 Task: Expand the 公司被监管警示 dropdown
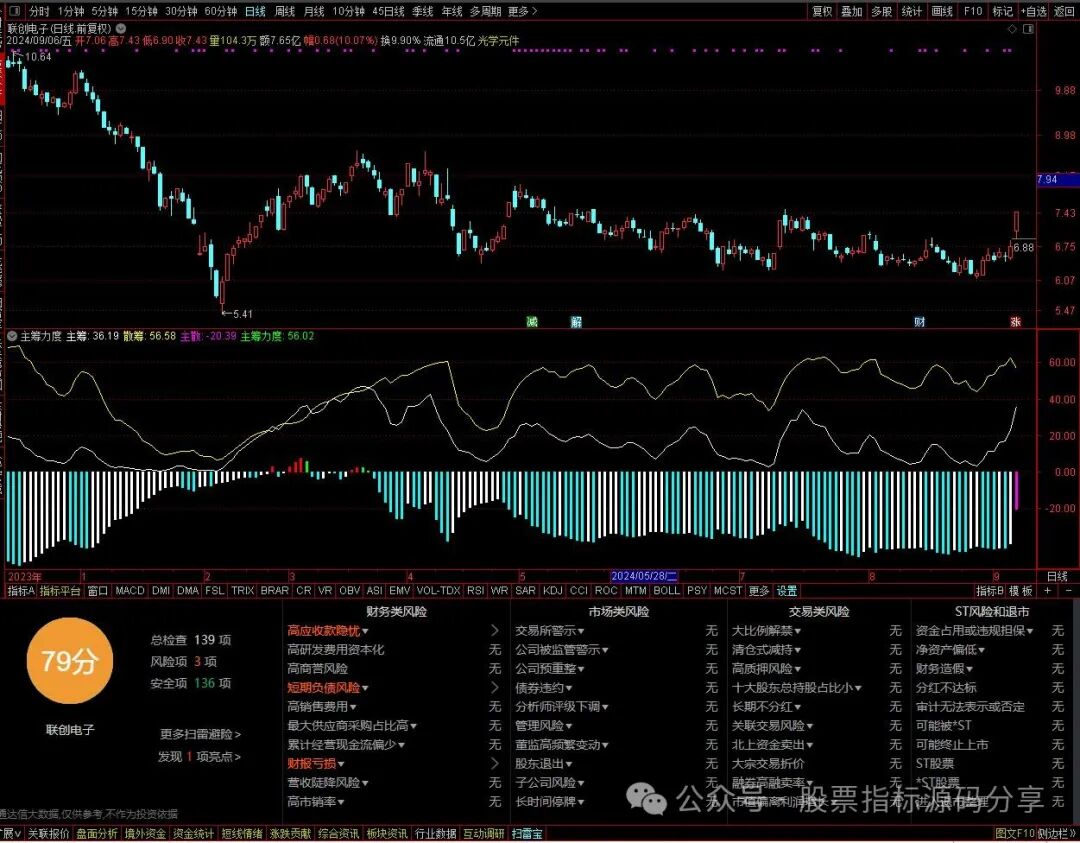605,650
